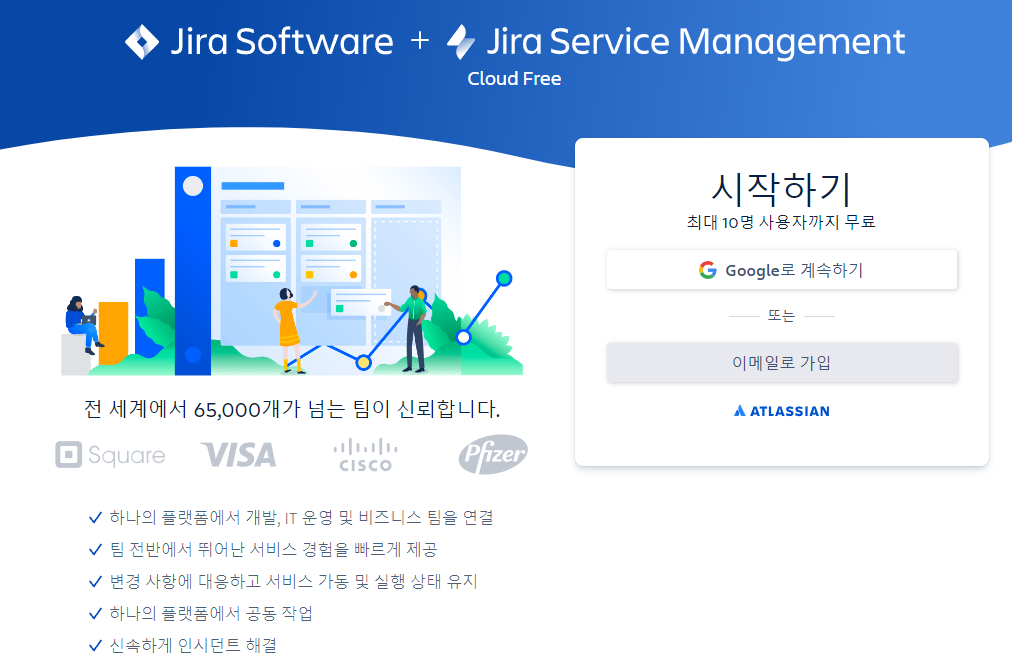Click the 'Cloud Free' label
The height and width of the screenshot is (670, 1012).
(513, 77)
